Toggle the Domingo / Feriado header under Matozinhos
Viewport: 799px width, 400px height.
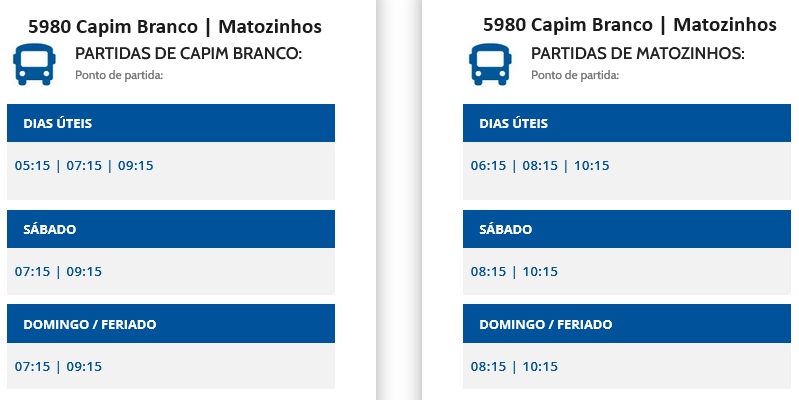(627, 324)
